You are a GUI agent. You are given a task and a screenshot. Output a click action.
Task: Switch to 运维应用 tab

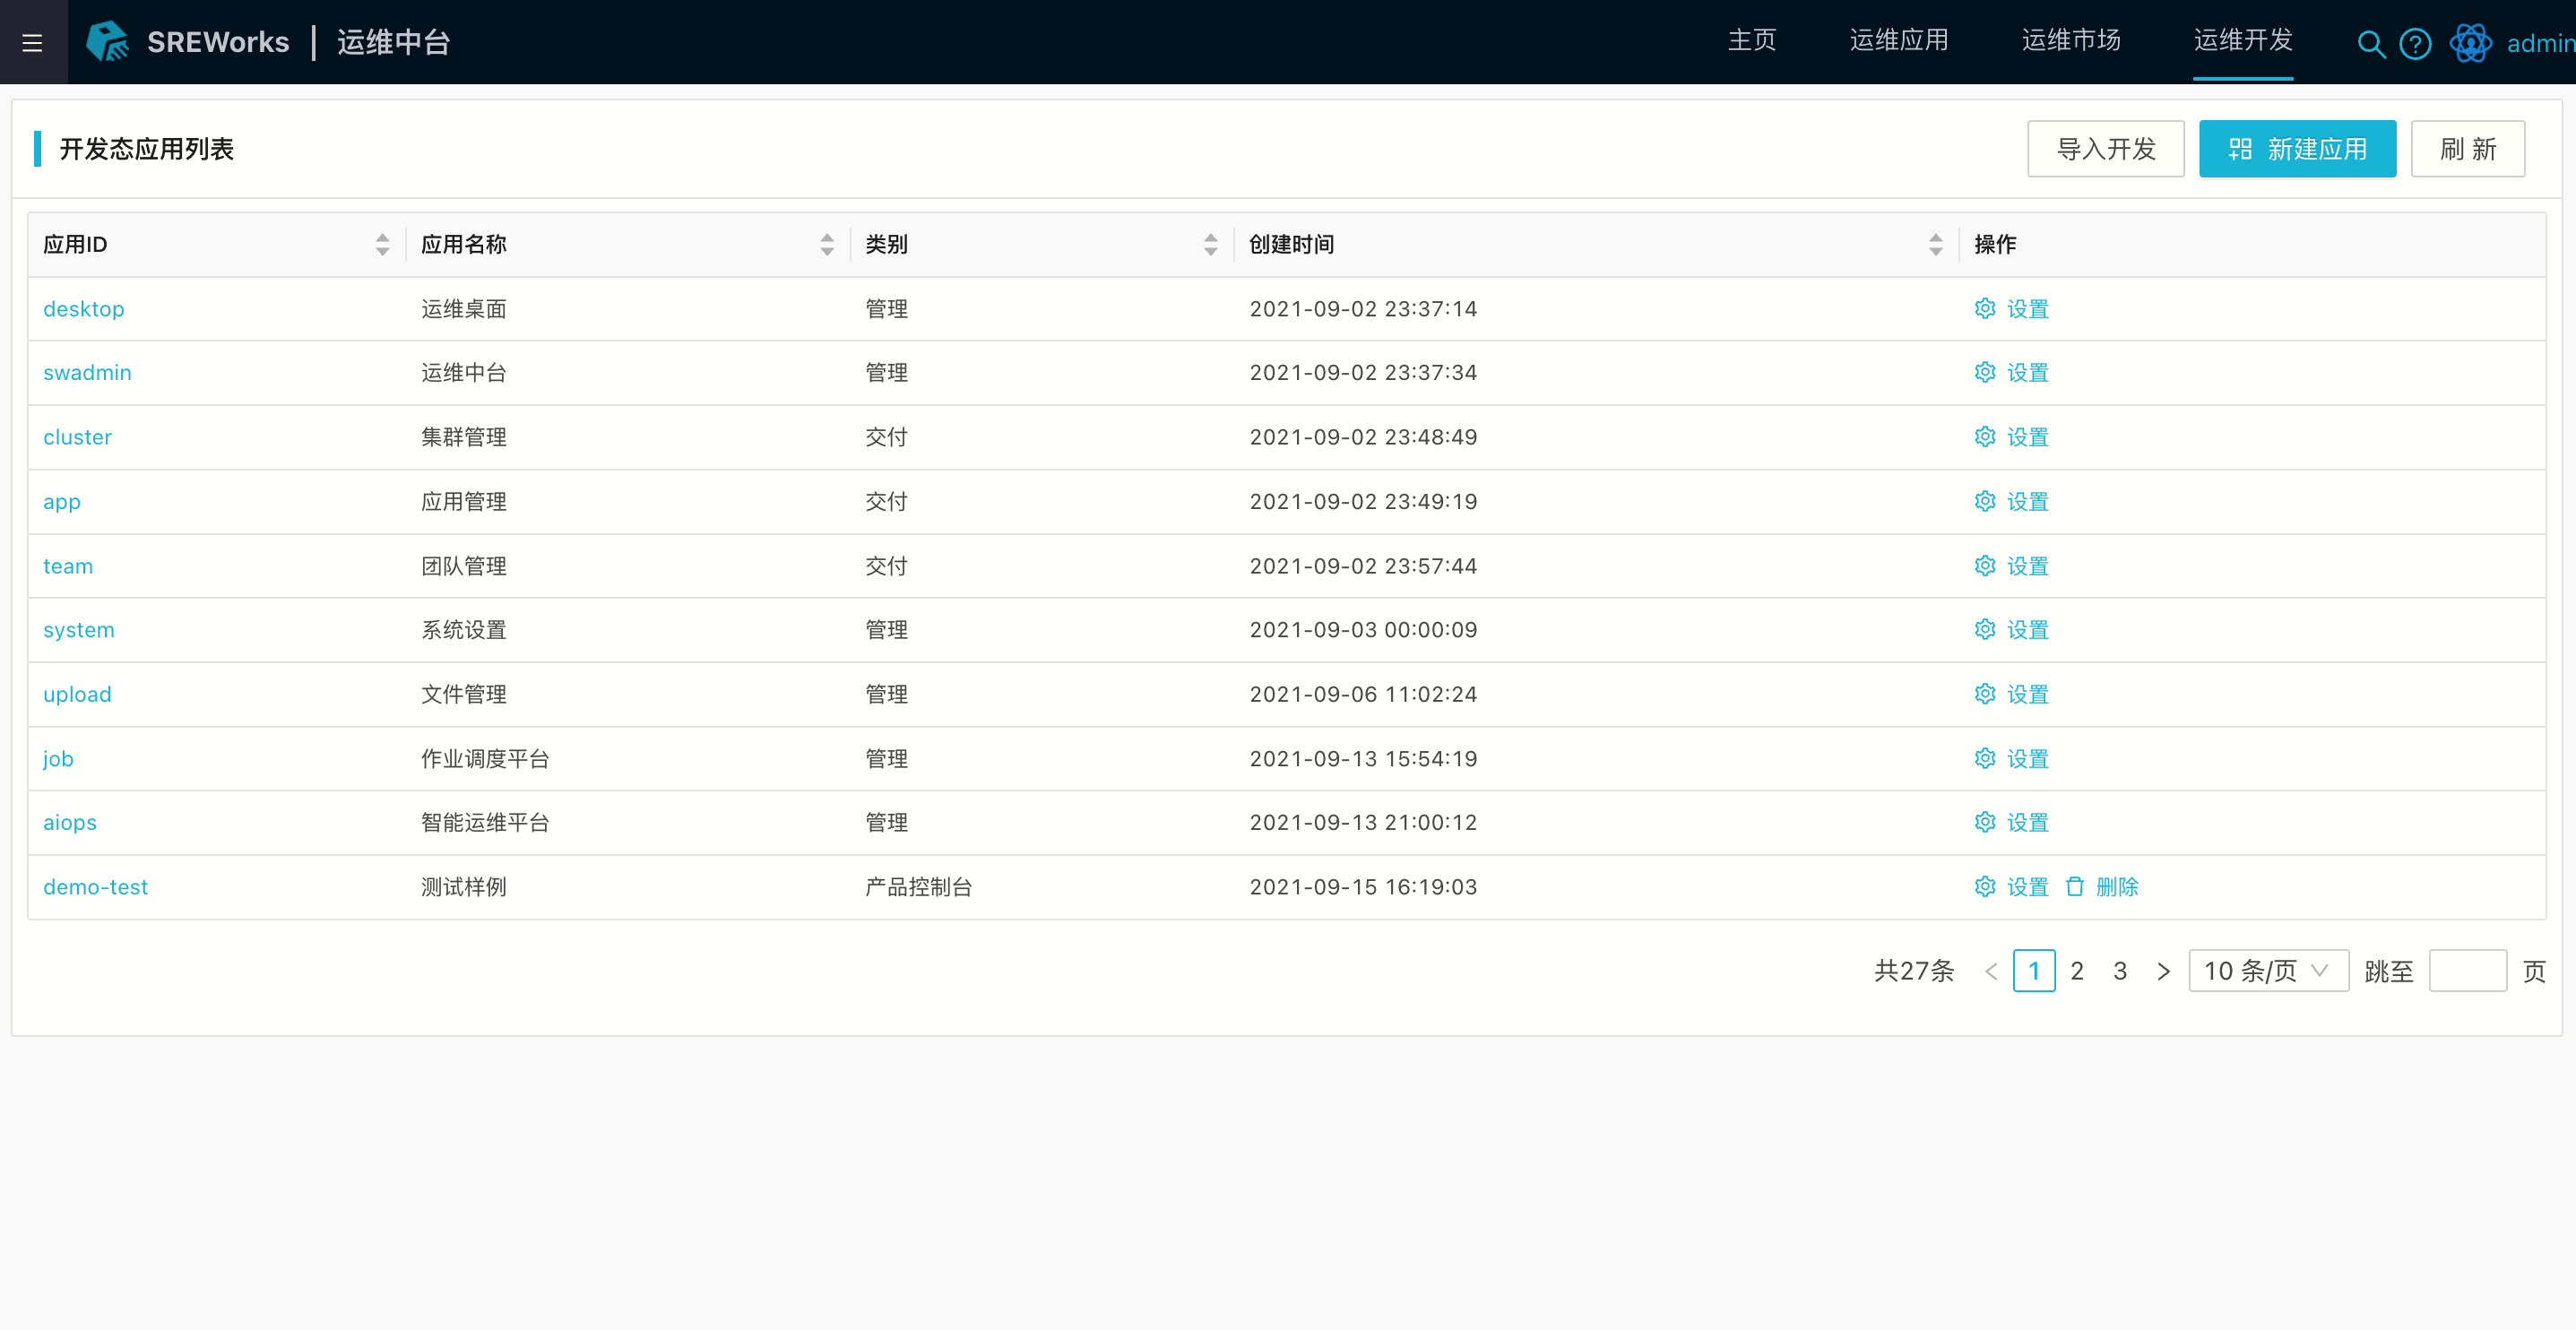tap(1899, 41)
